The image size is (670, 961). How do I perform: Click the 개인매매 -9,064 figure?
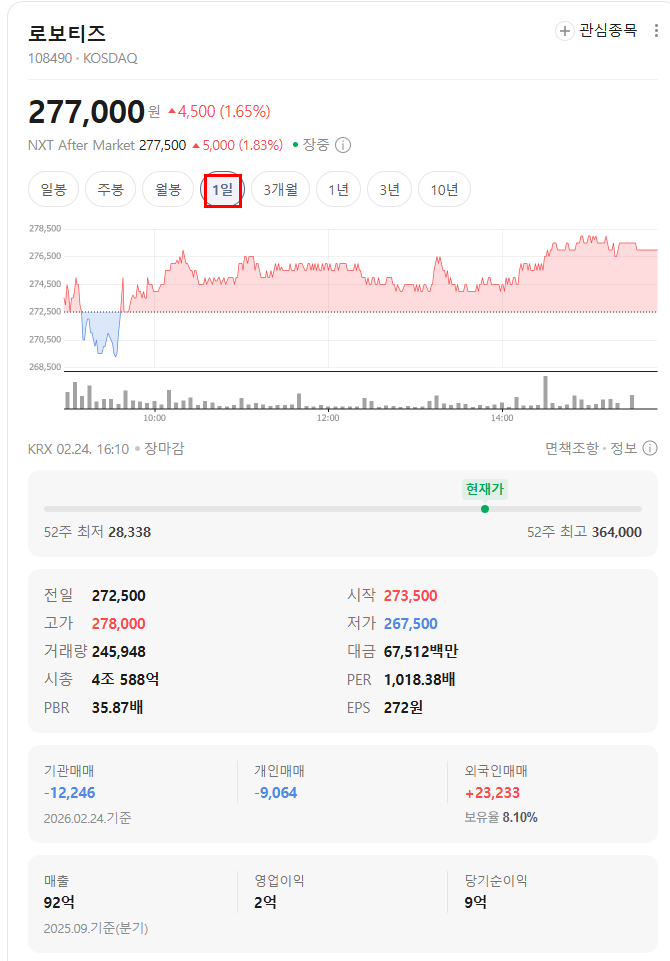pyautogui.click(x=275, y=793)
